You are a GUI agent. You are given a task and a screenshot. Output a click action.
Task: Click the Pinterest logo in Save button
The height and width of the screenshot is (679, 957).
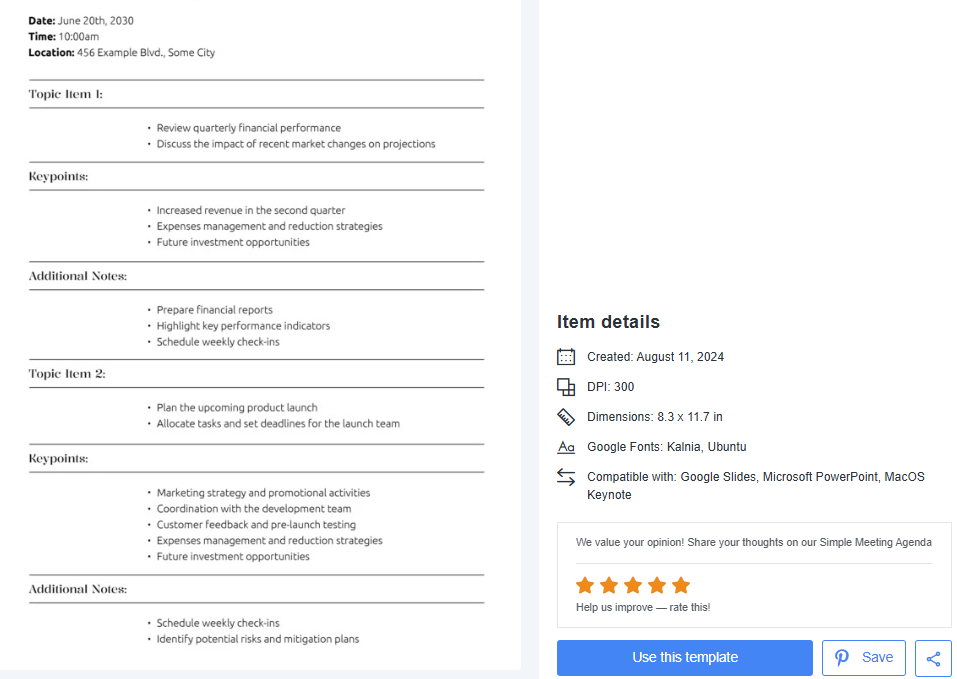(x=842, y=658)
